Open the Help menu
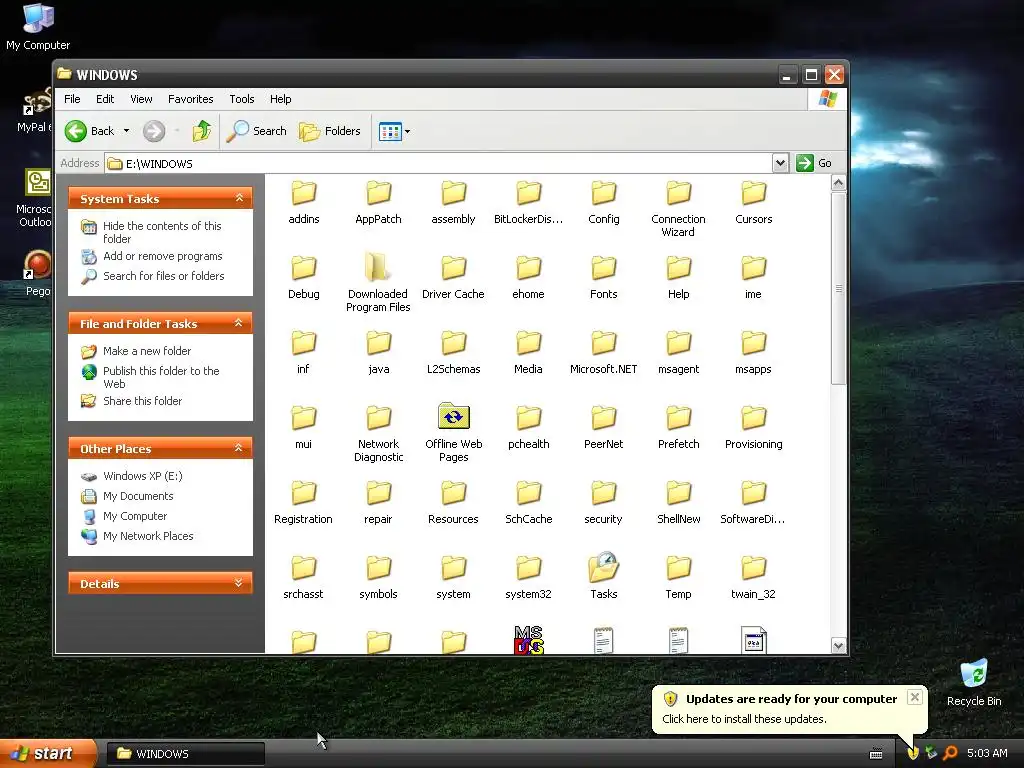1024x768 pixels. point(281,99)
